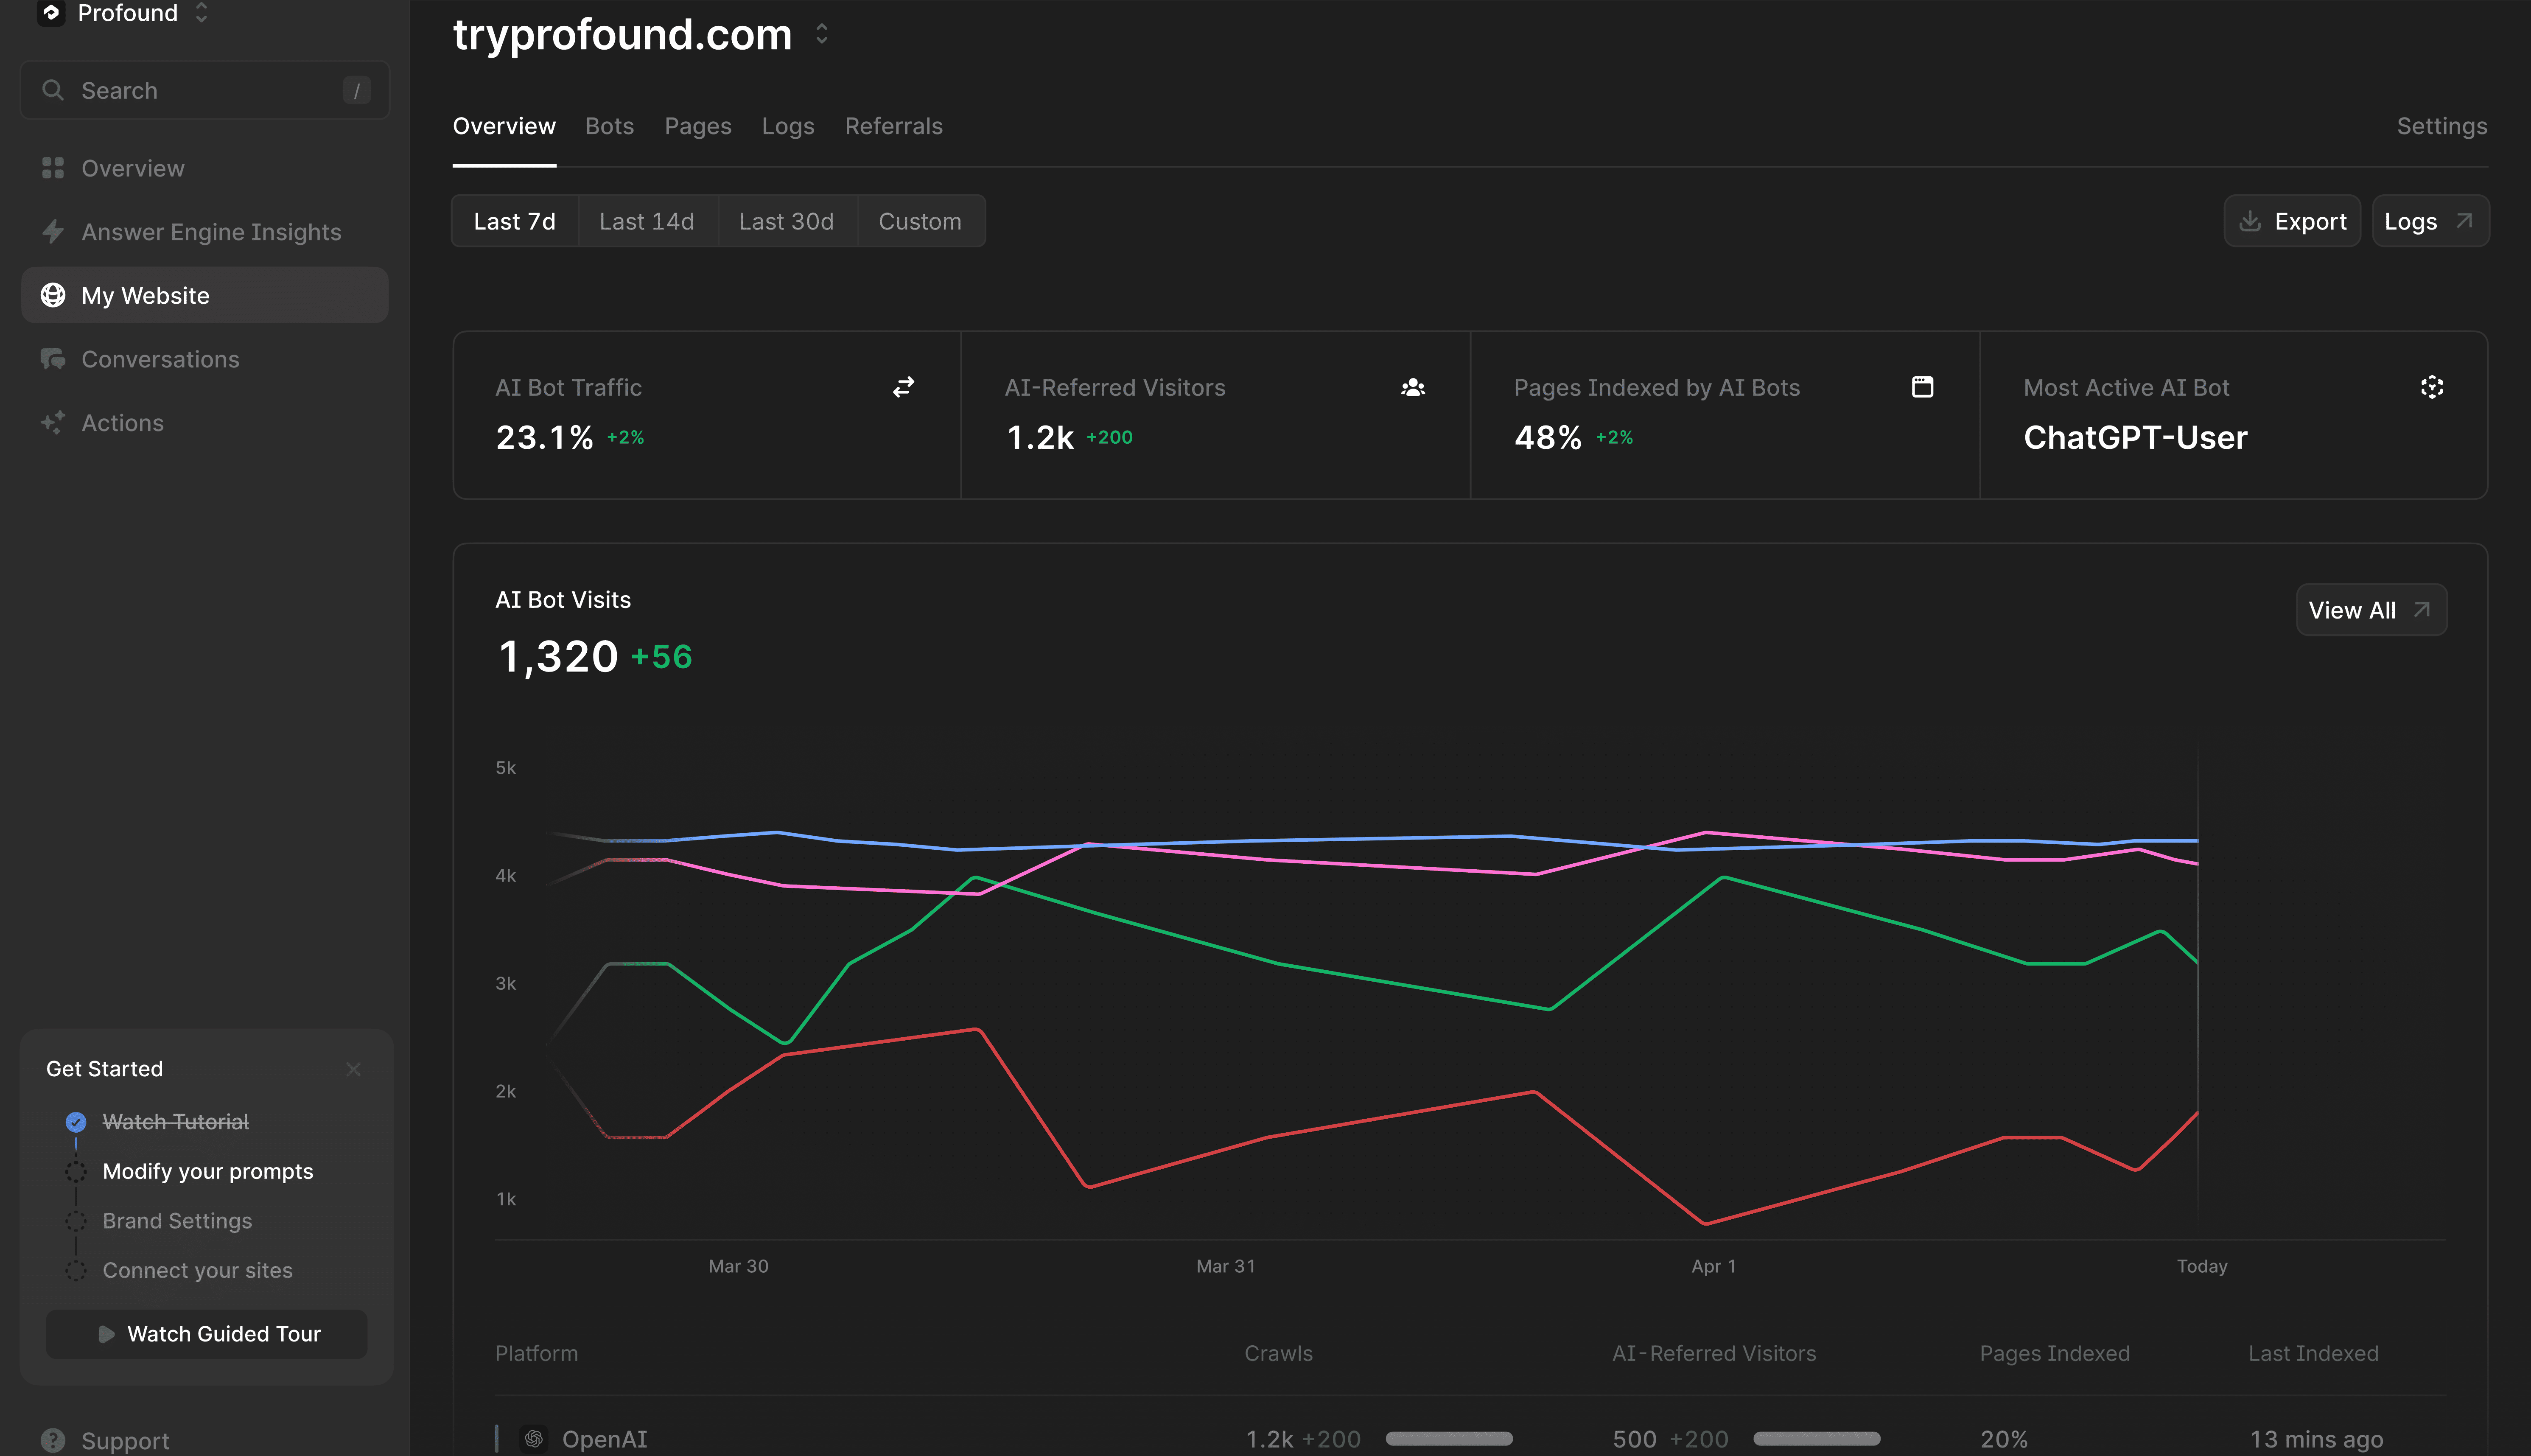Click the View All arrow icon
The width and height of the screenshot is (2531, 1456).
(2421, 609)
